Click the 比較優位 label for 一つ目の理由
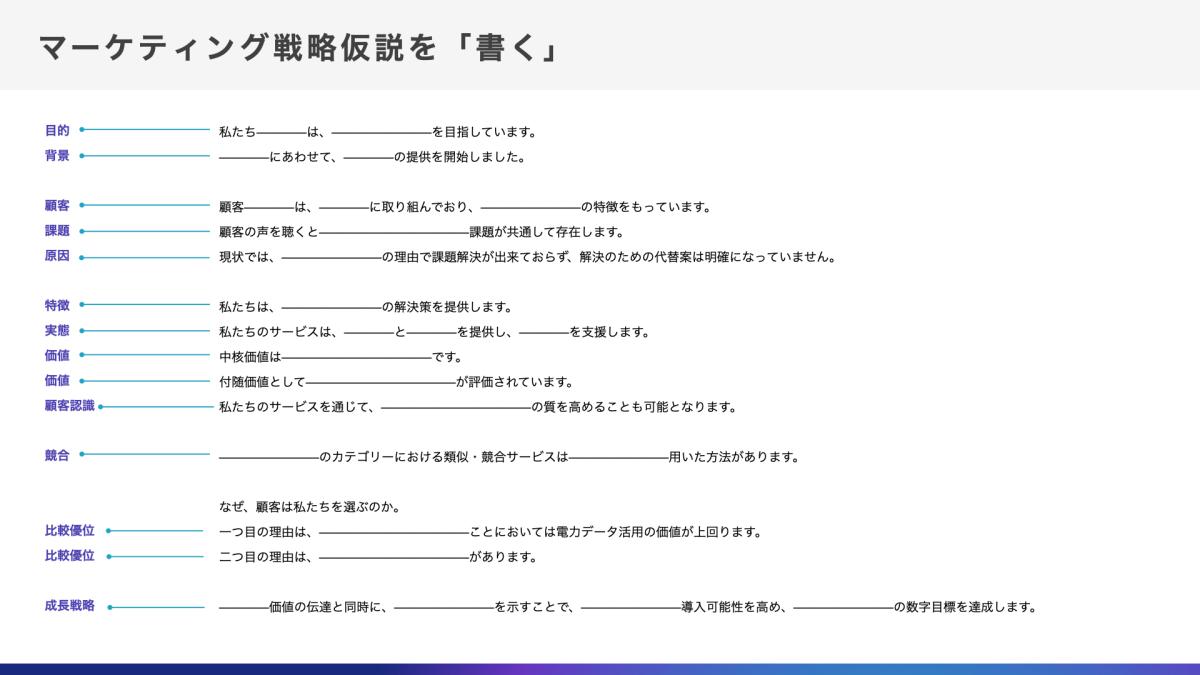This screenshot has height=675, width=1200. [x=69, y=531]
